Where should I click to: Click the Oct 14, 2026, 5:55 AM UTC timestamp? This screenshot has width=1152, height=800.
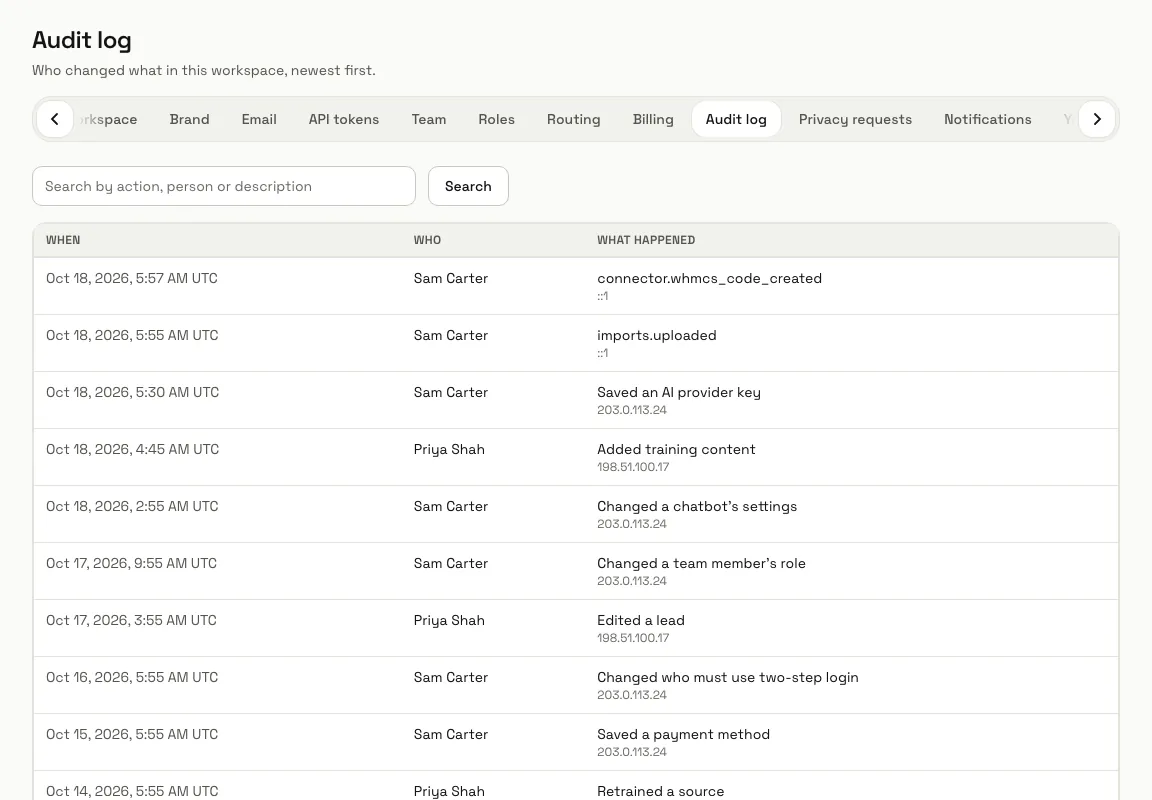pos(132,791)
